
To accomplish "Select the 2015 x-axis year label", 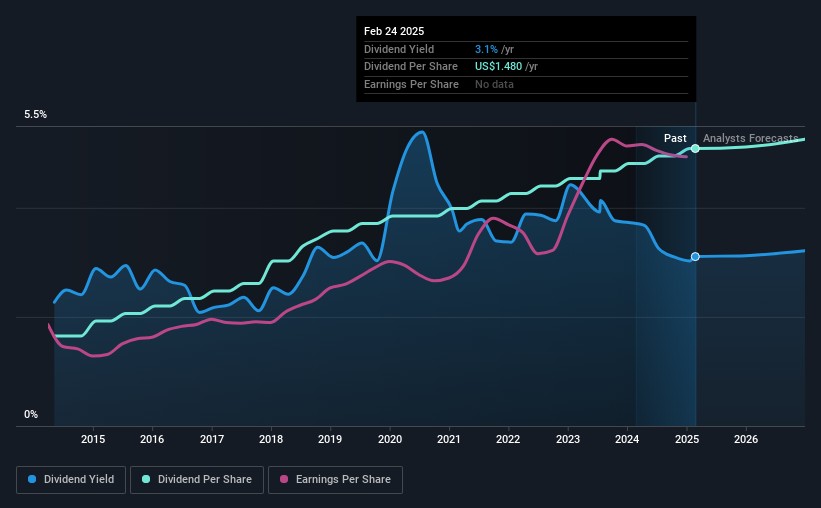I will click(x=93, y=439).
